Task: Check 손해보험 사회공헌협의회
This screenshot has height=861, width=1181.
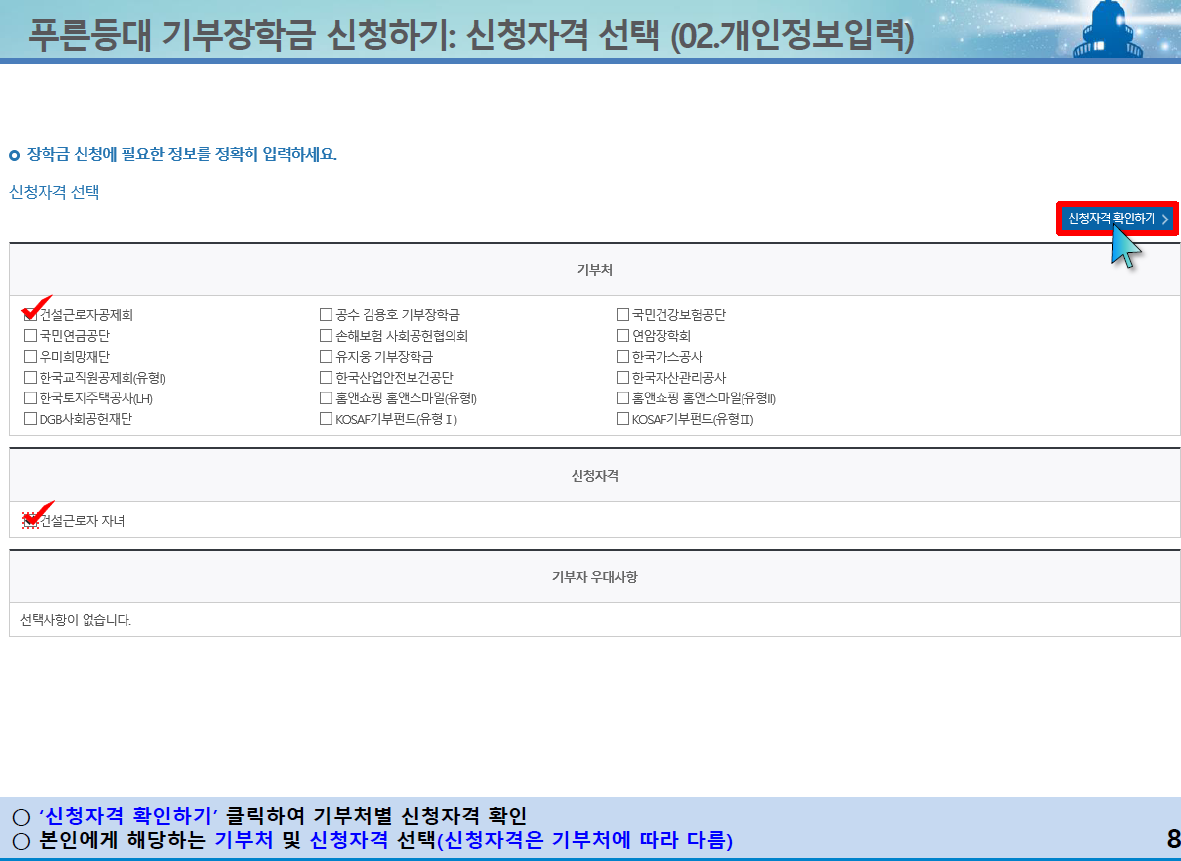Action: 325,334
